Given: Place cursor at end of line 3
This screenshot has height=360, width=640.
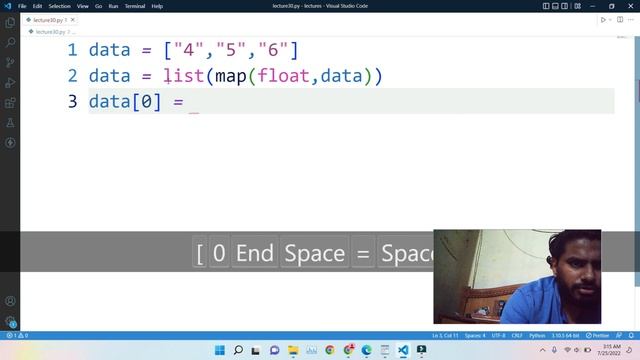Looking at the screenshot, I should click(194, 102).
